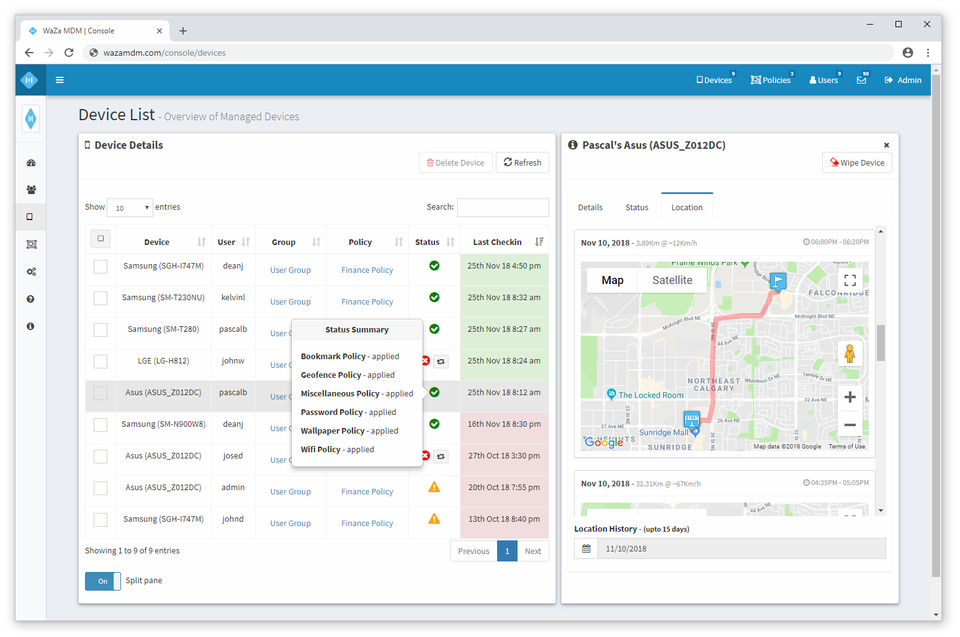
Task: Click the map zoom in plus button
Action: pyautogui.click(x=850, y=397)
